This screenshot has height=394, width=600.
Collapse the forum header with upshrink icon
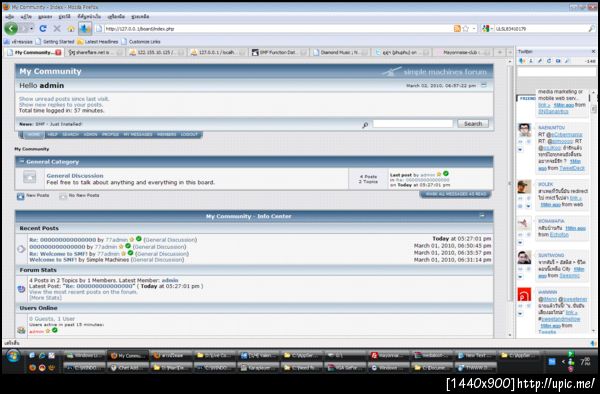pos(484,85)
